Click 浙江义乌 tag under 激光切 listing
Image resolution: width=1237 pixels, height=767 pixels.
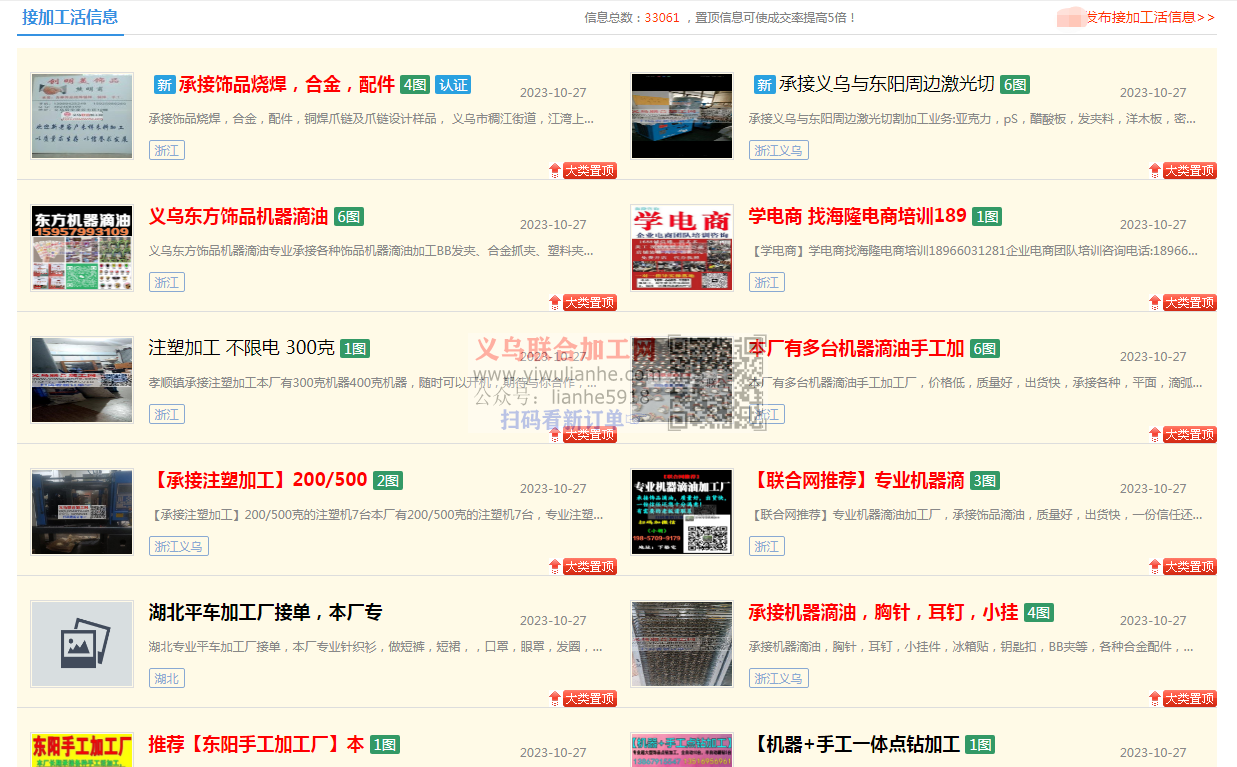point(779,151)
